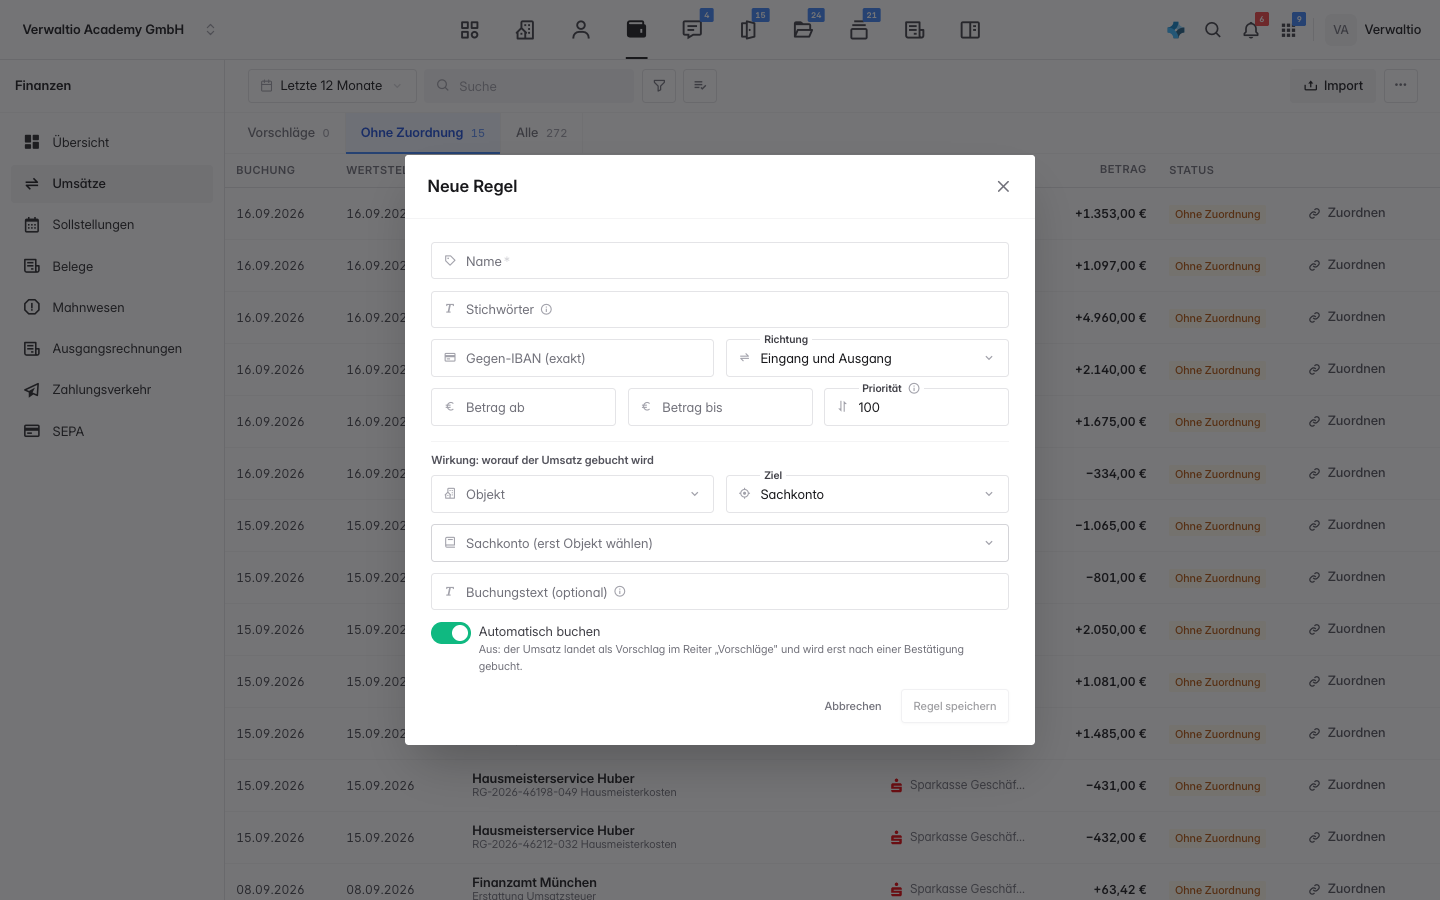
Task: Open Sollstellungen in the sidebar
Action: point(112,225)
